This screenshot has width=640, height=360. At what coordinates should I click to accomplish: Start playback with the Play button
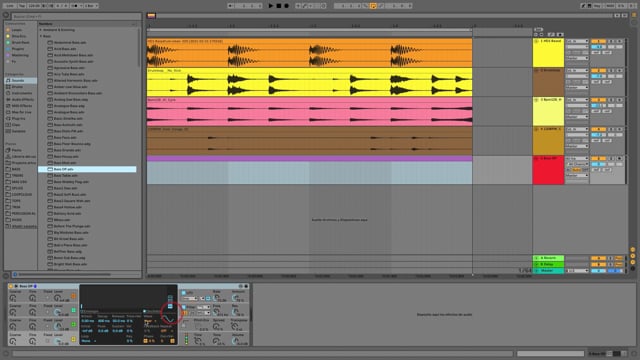click(271, 6)
